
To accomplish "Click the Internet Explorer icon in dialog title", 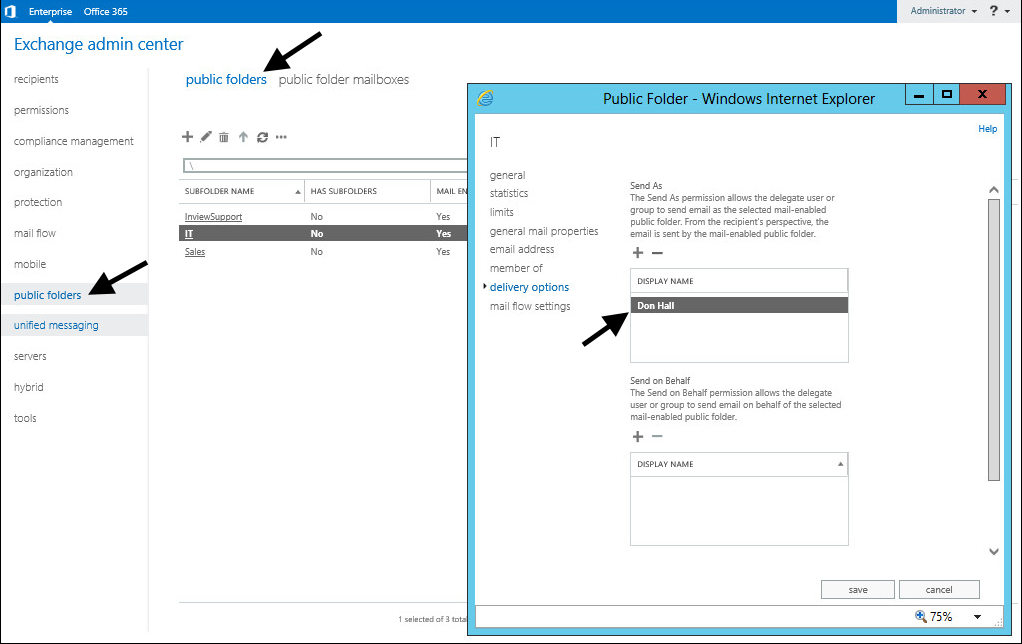I will (486, 98).
